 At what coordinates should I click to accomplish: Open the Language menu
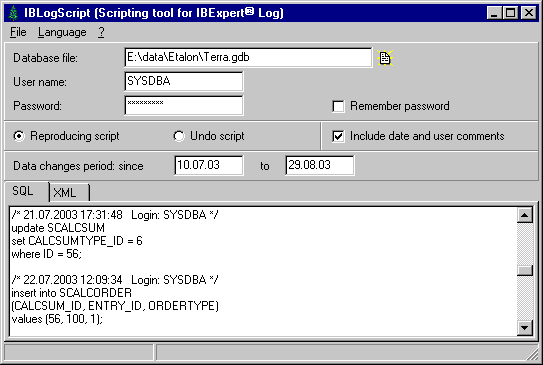point(62,32)
